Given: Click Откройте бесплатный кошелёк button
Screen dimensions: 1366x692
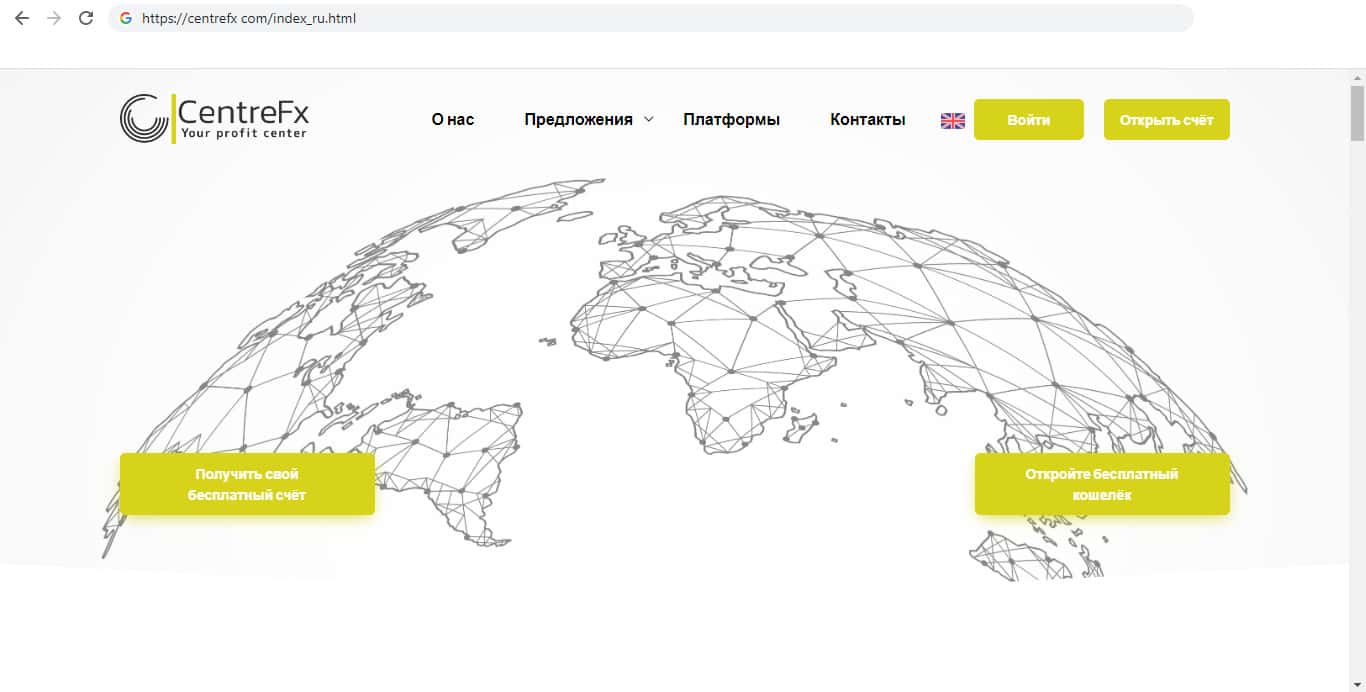Looking at the screenshot, I should pyautogui.click(x=1102, y=484).
